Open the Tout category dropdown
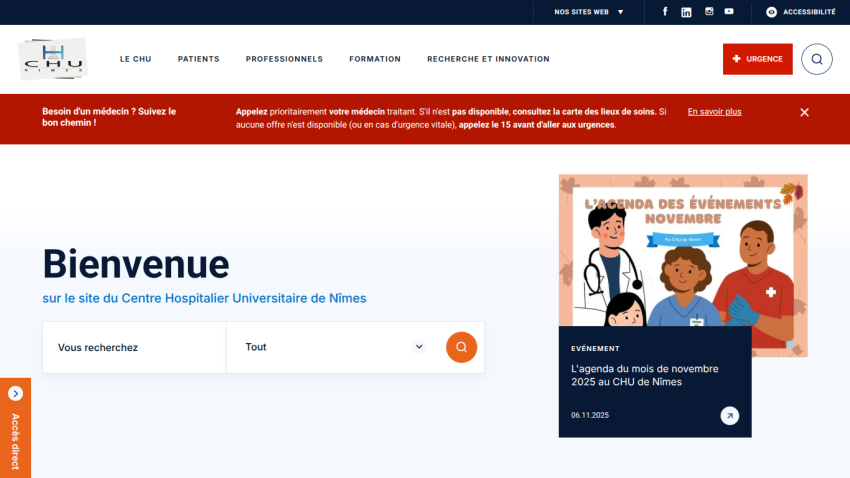850x478 pixels. click(336, 347)
